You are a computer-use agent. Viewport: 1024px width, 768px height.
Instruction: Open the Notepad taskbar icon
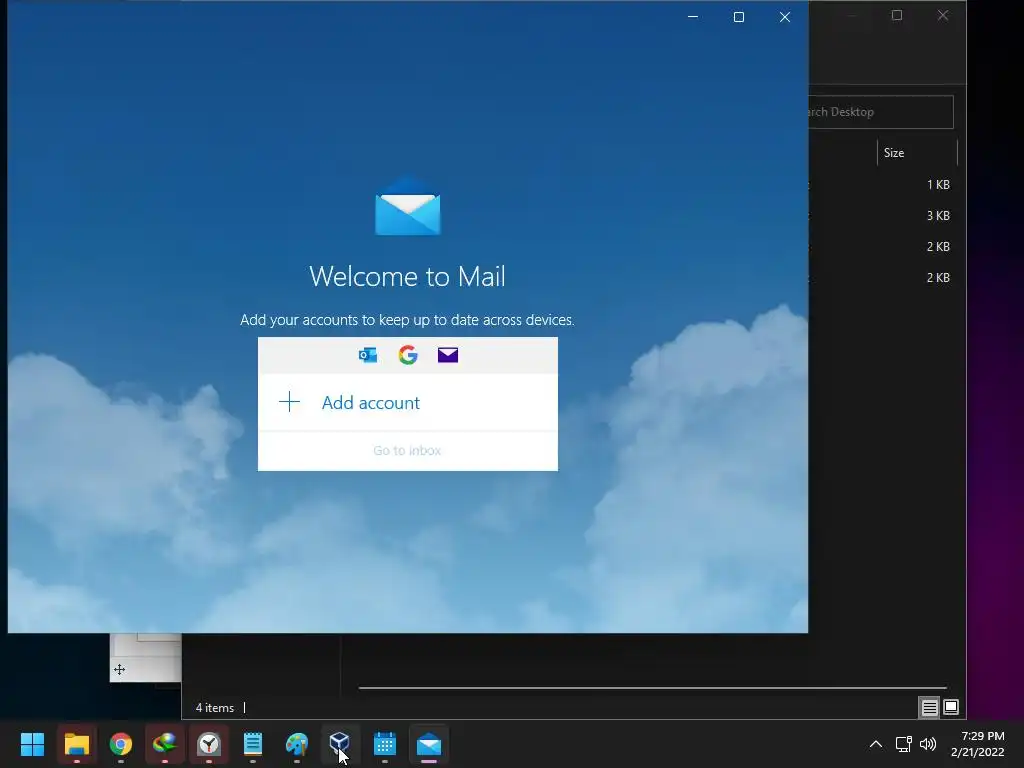(x=253, y=744)
